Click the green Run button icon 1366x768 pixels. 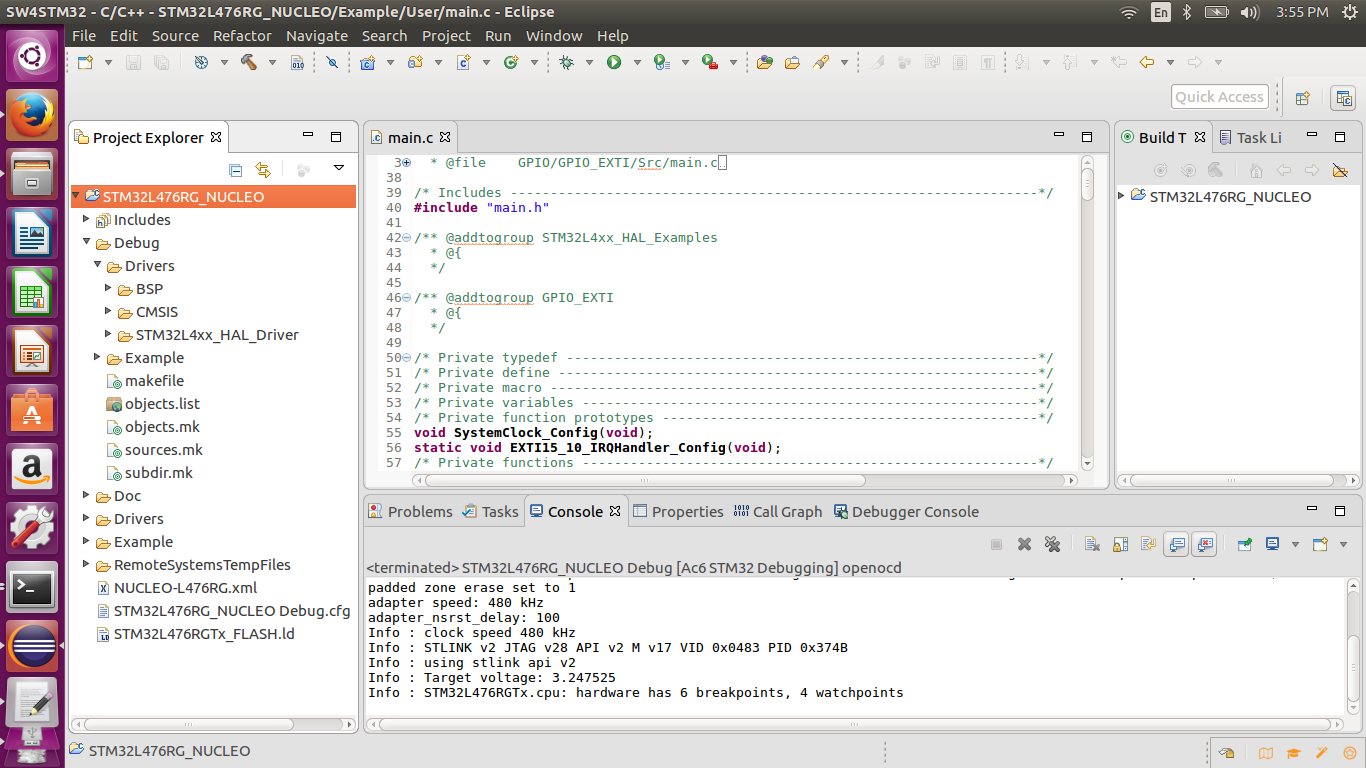point(614,62)
